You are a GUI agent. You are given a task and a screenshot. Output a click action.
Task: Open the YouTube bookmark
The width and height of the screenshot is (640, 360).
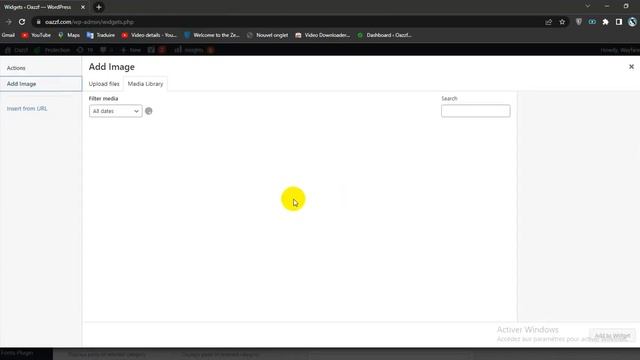(x=36, y=35)
